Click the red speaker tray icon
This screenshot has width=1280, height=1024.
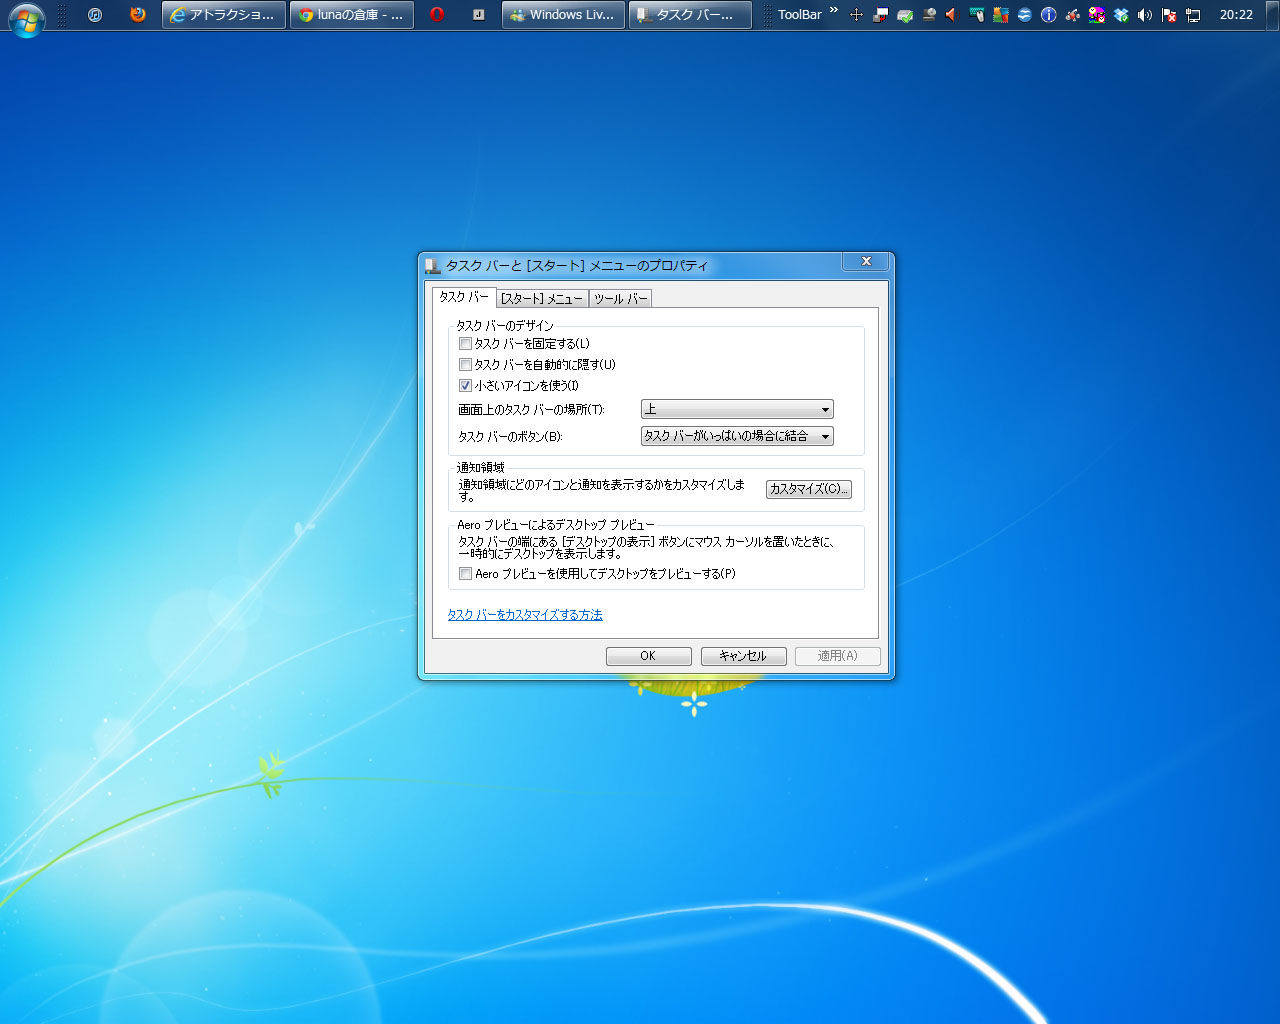coord(951,15)
